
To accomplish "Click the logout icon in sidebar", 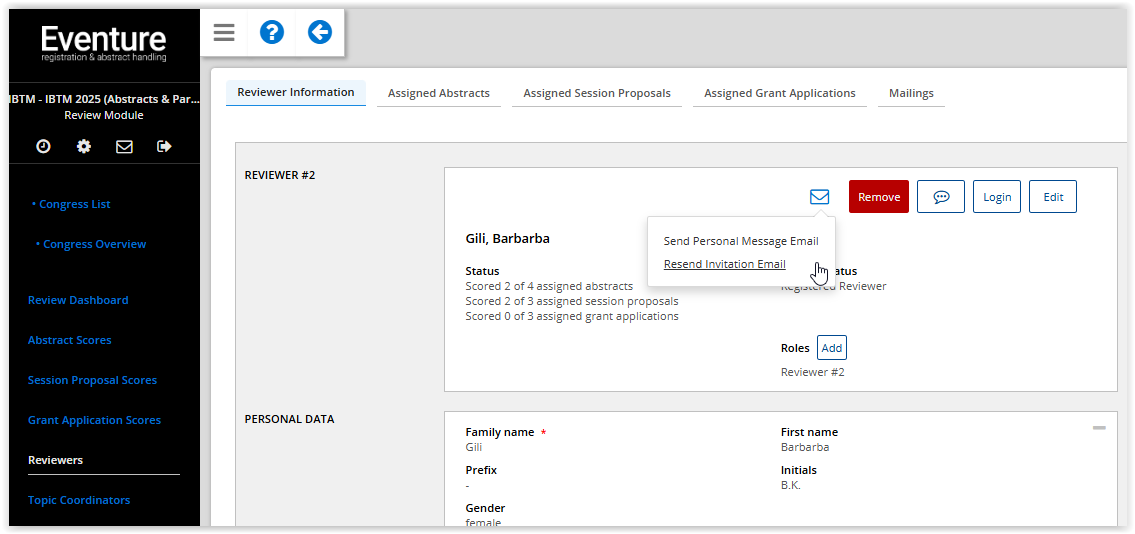I will coord(165,146).
